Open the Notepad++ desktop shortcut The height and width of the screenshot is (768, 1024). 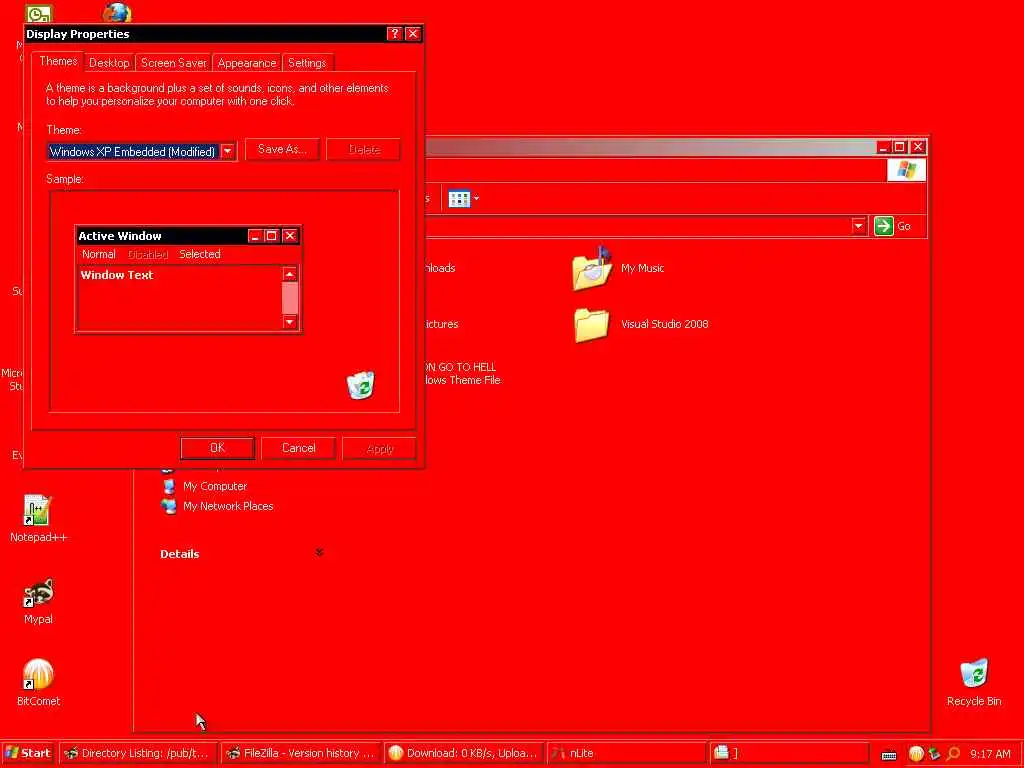[x=37, y=510]
